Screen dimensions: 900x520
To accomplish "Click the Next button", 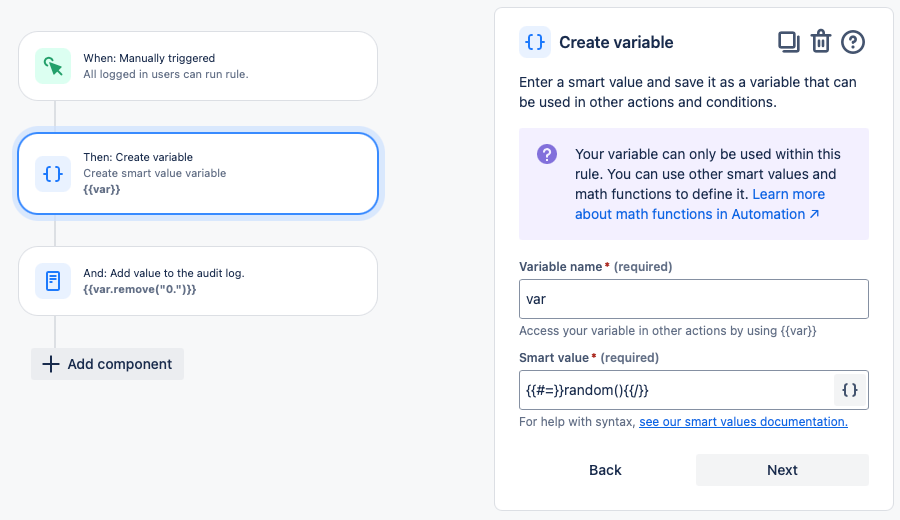I will 782,470.
